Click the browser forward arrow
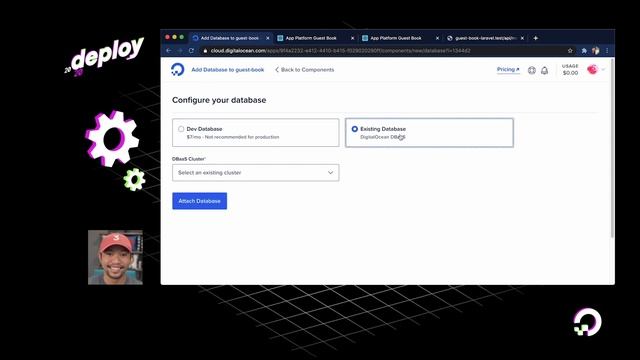640x360 pixels. (180, 50)
